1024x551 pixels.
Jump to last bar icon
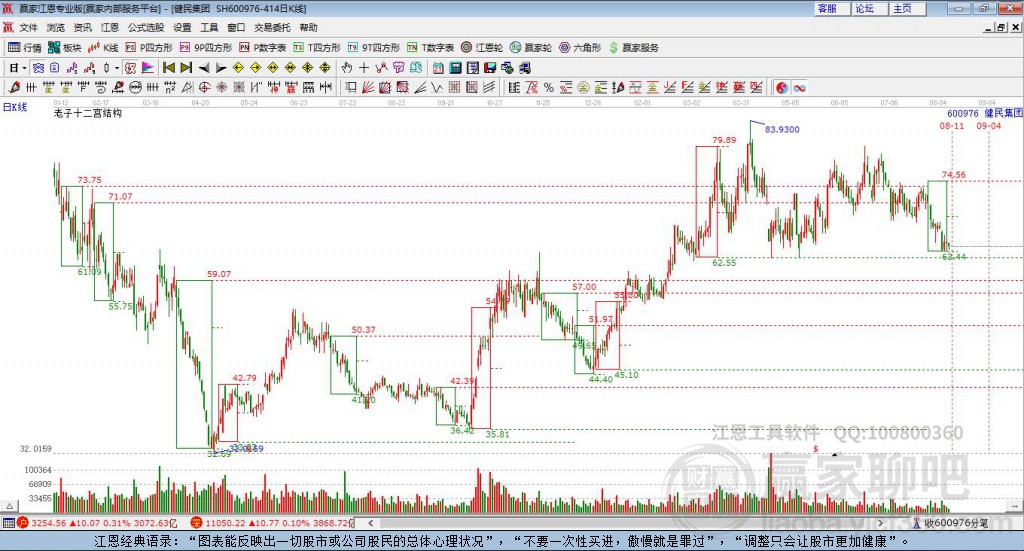pyautogui.click(x=186, y=68)
